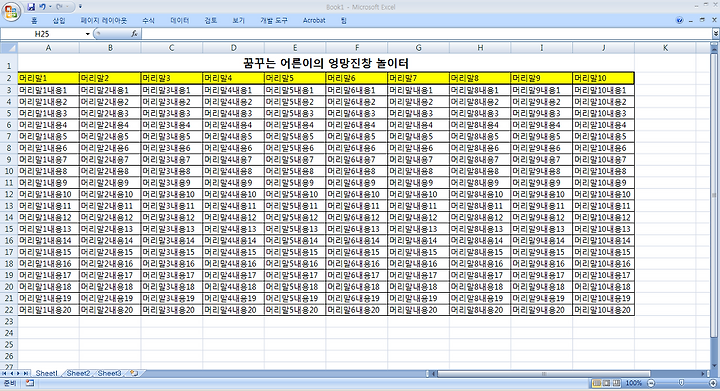Screen dimensions: 720x391
Task: Switch to Page Break Preview in status bar
Action: click(x=616, y=383)
